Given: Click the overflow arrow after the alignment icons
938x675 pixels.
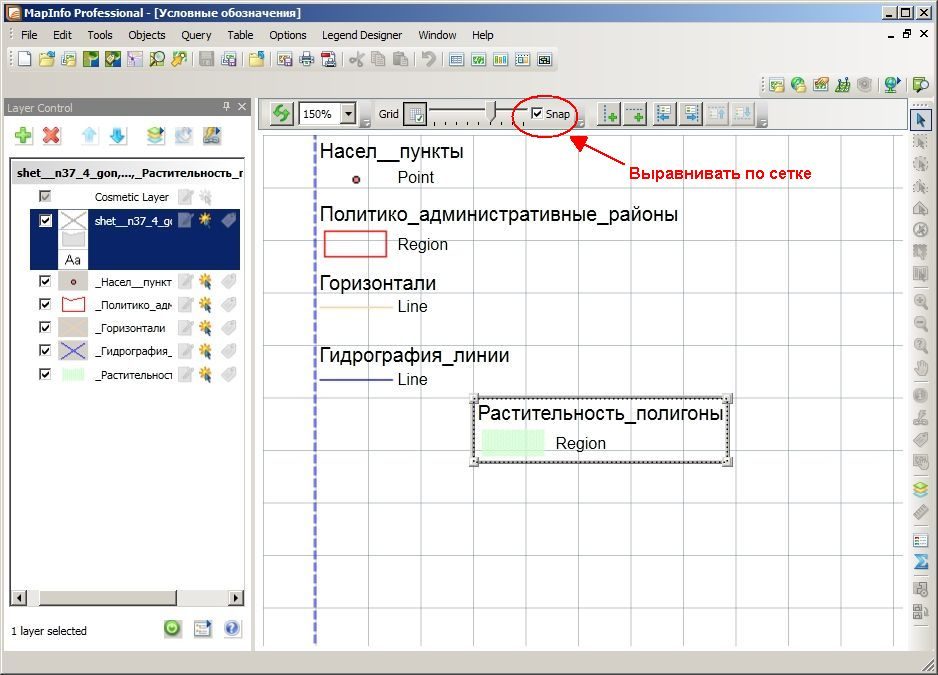Looking at the screenshot, I should click(x=762, y=122).
